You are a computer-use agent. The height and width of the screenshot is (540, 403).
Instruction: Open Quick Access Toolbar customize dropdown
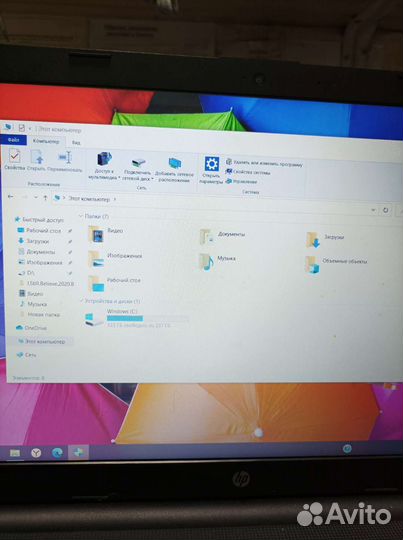click(x=30, y=128)
